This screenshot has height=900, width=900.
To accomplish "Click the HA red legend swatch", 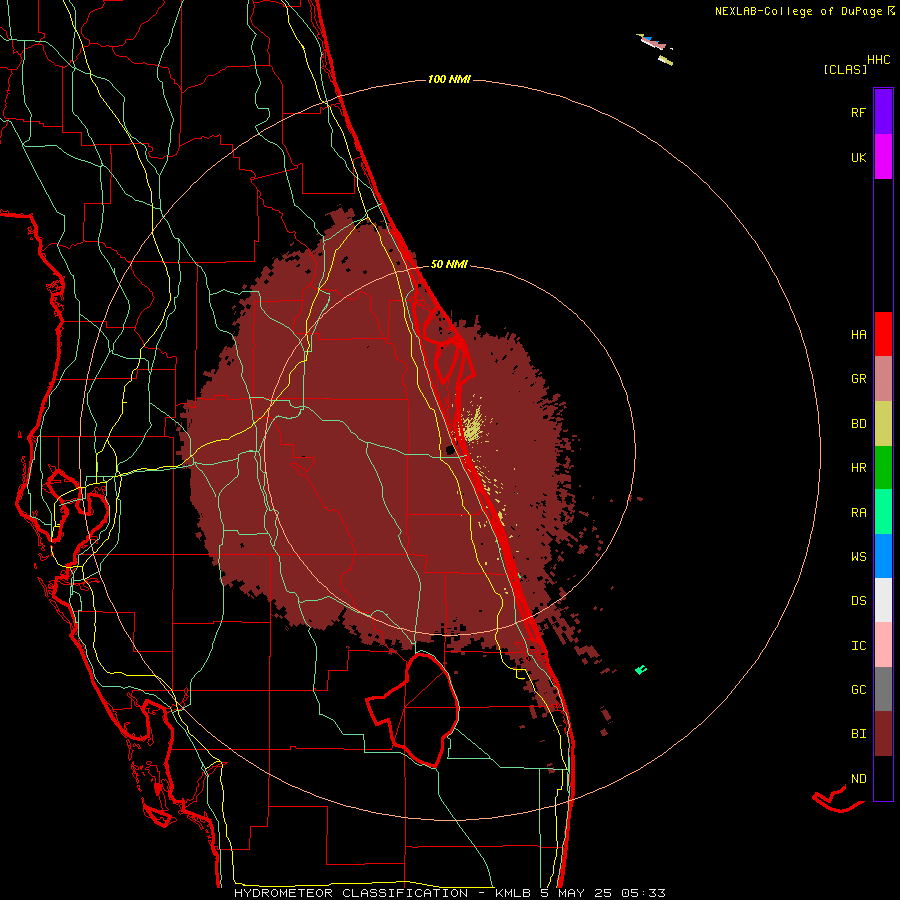I will tap(883, 334).
